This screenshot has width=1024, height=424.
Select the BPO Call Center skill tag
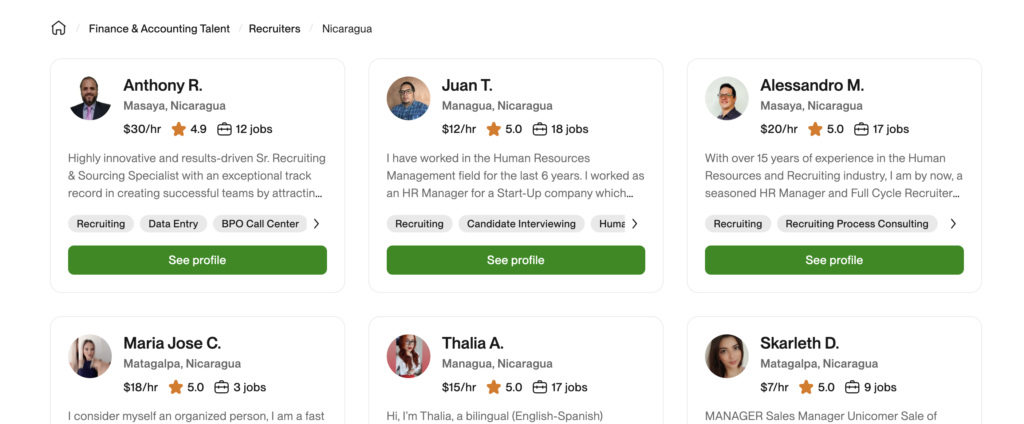[260, 224]
